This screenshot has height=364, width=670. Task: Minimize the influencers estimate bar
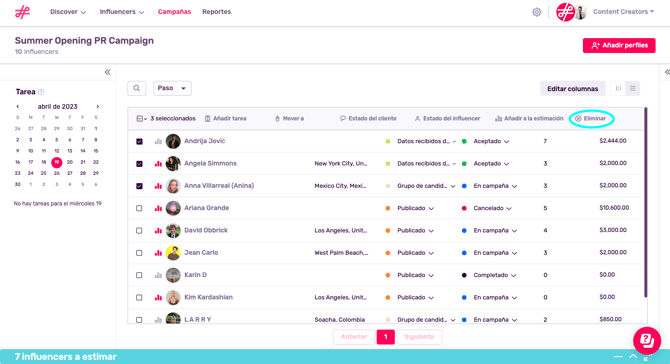(x=618, y=356)
